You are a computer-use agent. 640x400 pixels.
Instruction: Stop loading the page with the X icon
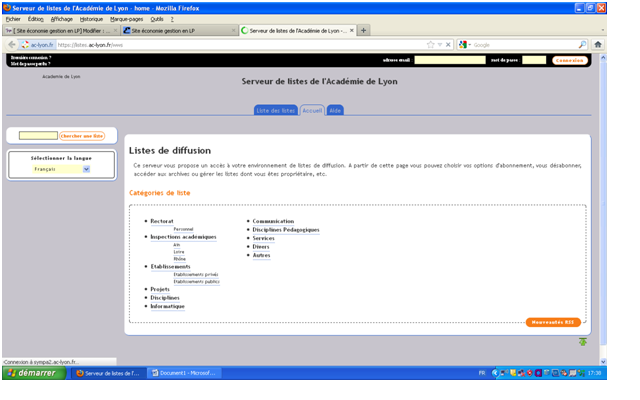click(x=448, y=45)
